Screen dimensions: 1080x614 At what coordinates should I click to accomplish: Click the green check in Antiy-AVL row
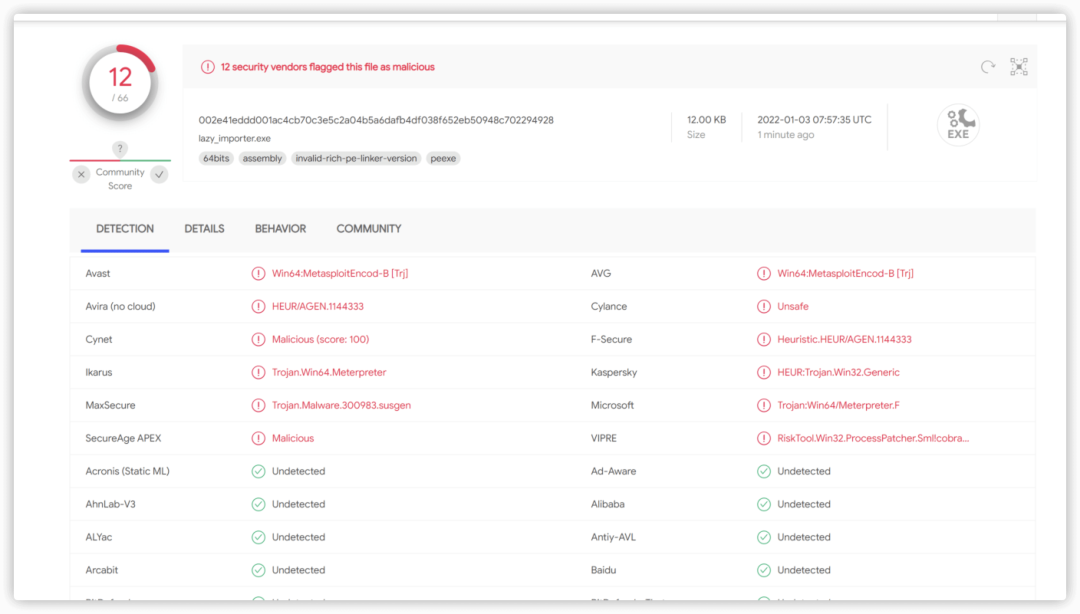(764, 538)
